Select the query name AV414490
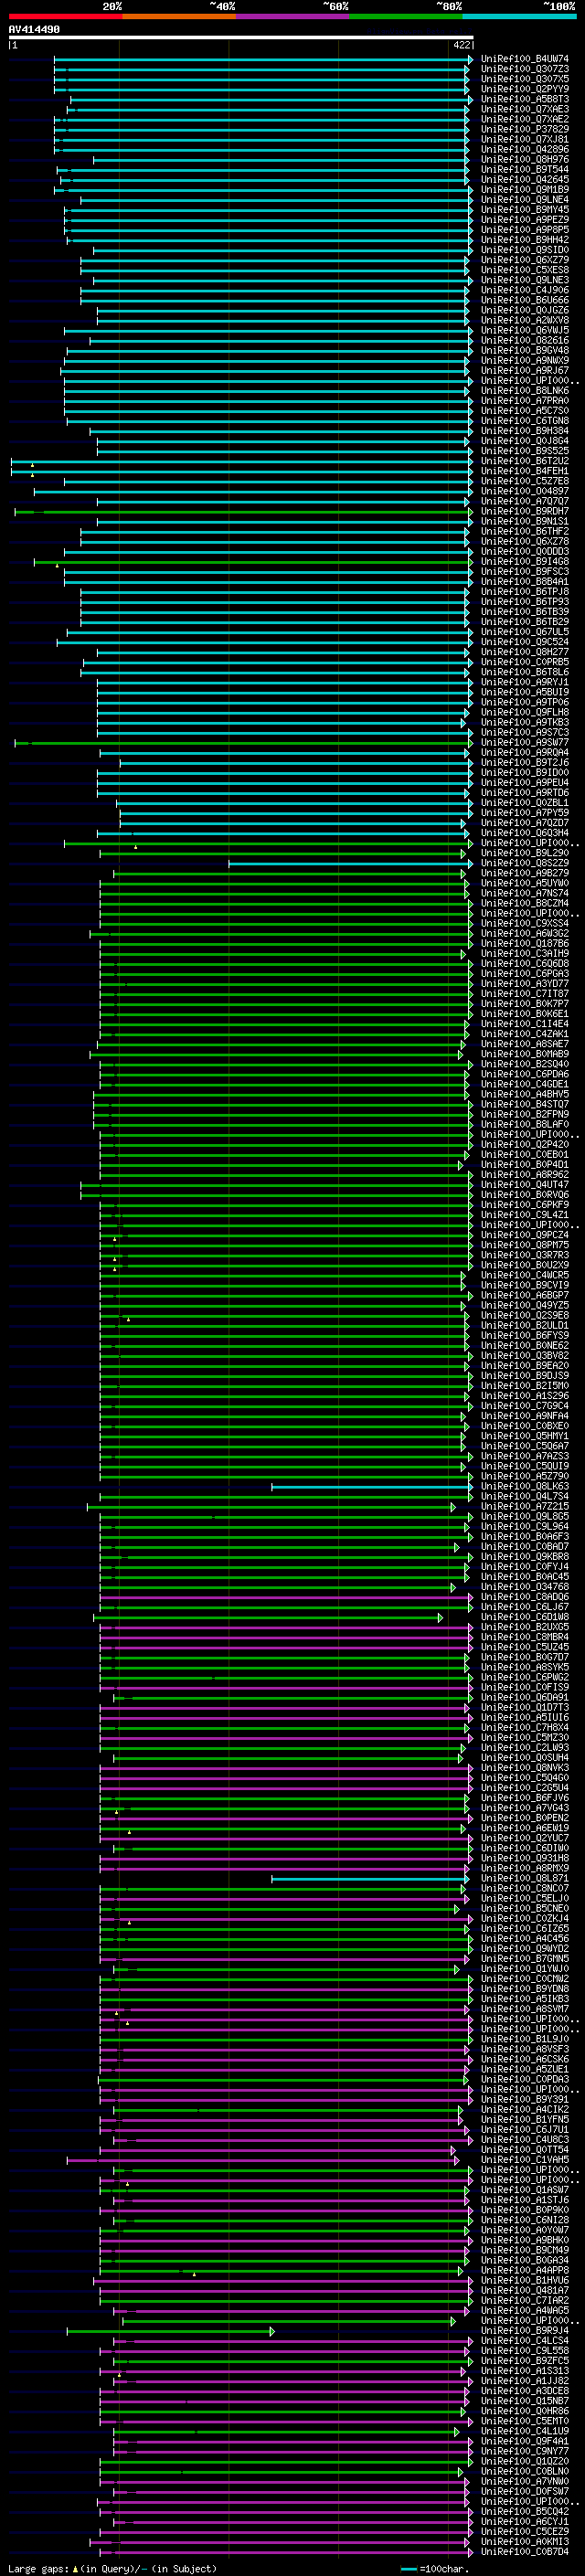 click(x=34, y=30)
